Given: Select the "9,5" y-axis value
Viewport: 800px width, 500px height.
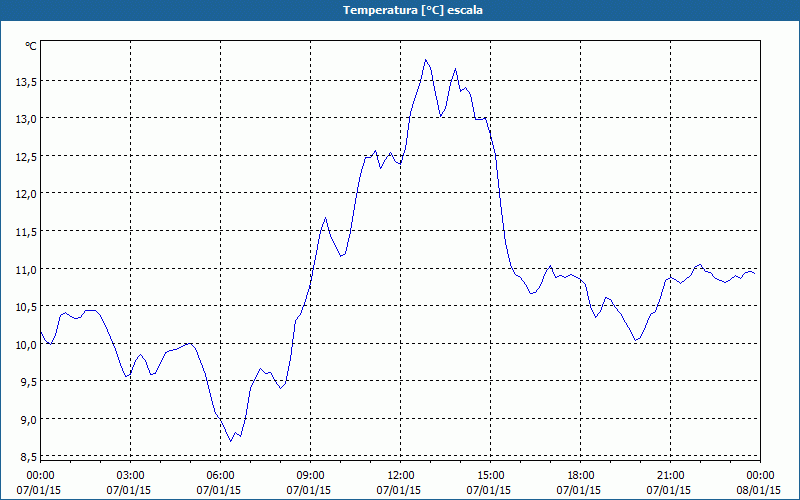Looking at the screenshot, I should 29,383.
